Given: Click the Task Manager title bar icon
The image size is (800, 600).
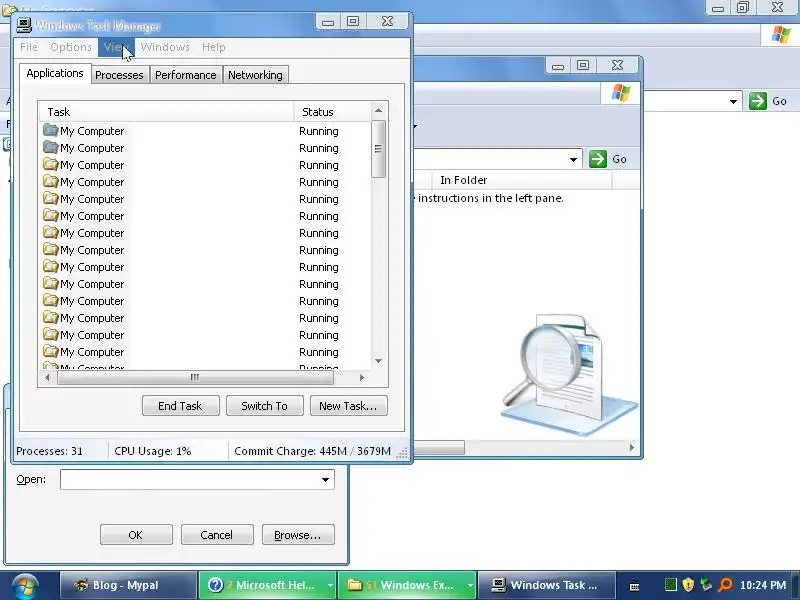Looking at the screenshot, I should (x=23, y=24).
